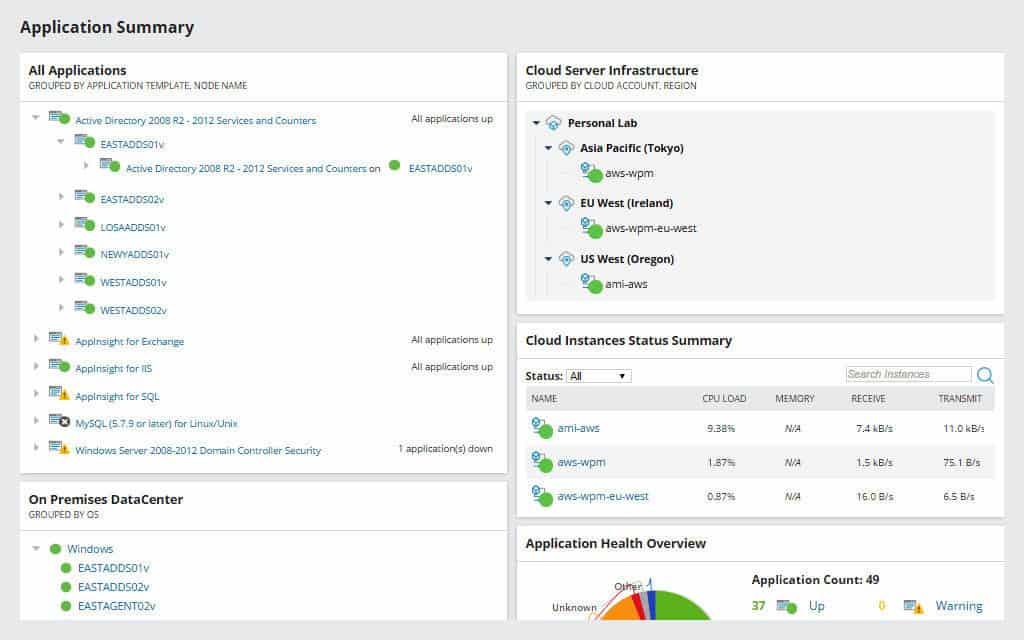Click the ami-aws icon in the instances table

tap(541, 428)
